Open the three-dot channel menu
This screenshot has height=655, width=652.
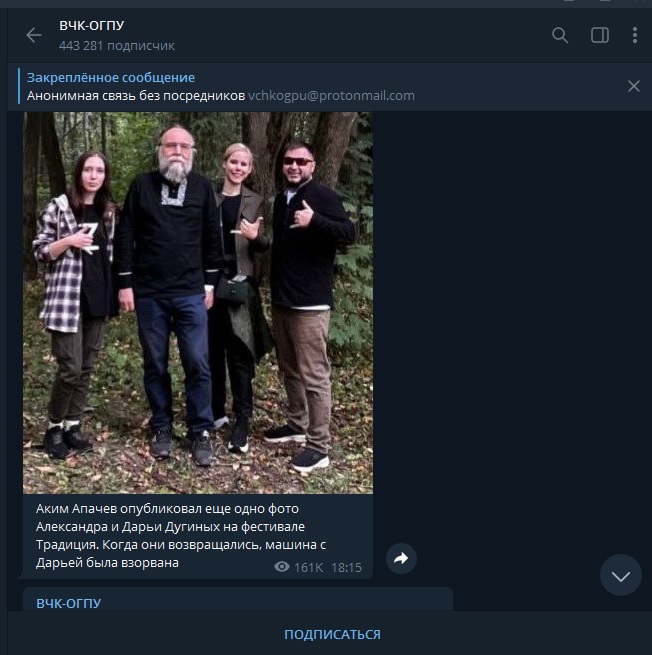click(634, 35)
